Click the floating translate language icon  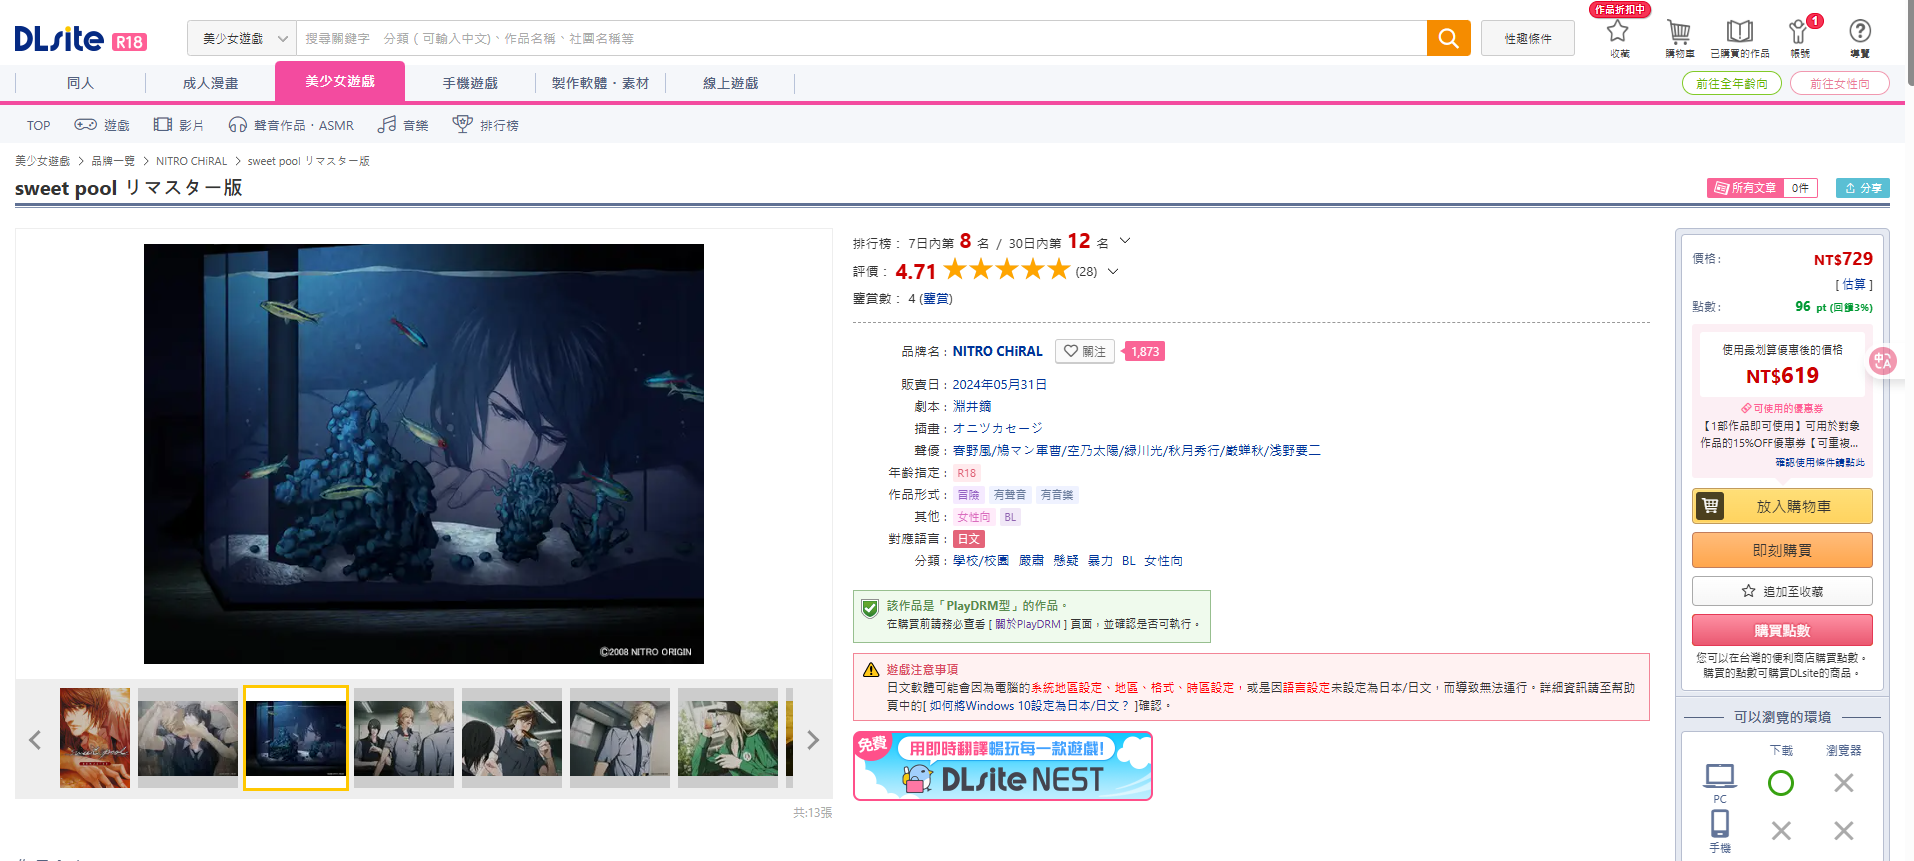pyautogui.click(x=1883, y=361)
